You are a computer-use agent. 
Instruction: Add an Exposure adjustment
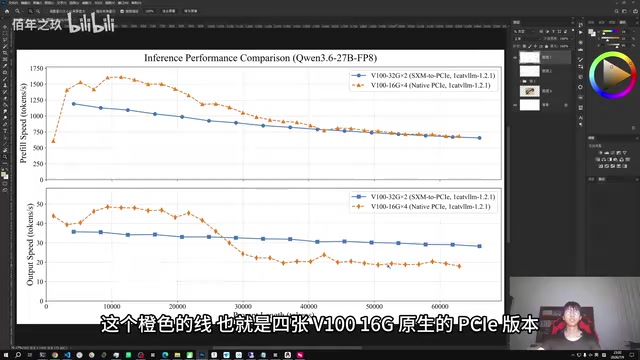618,153
